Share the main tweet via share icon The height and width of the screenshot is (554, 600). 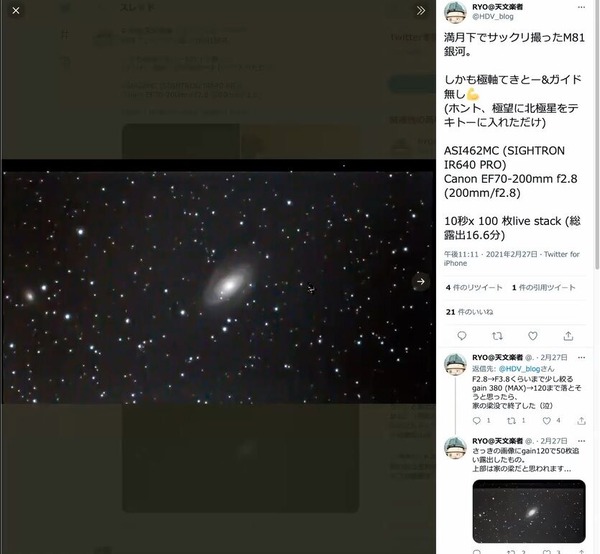click(x=568, y=336)
